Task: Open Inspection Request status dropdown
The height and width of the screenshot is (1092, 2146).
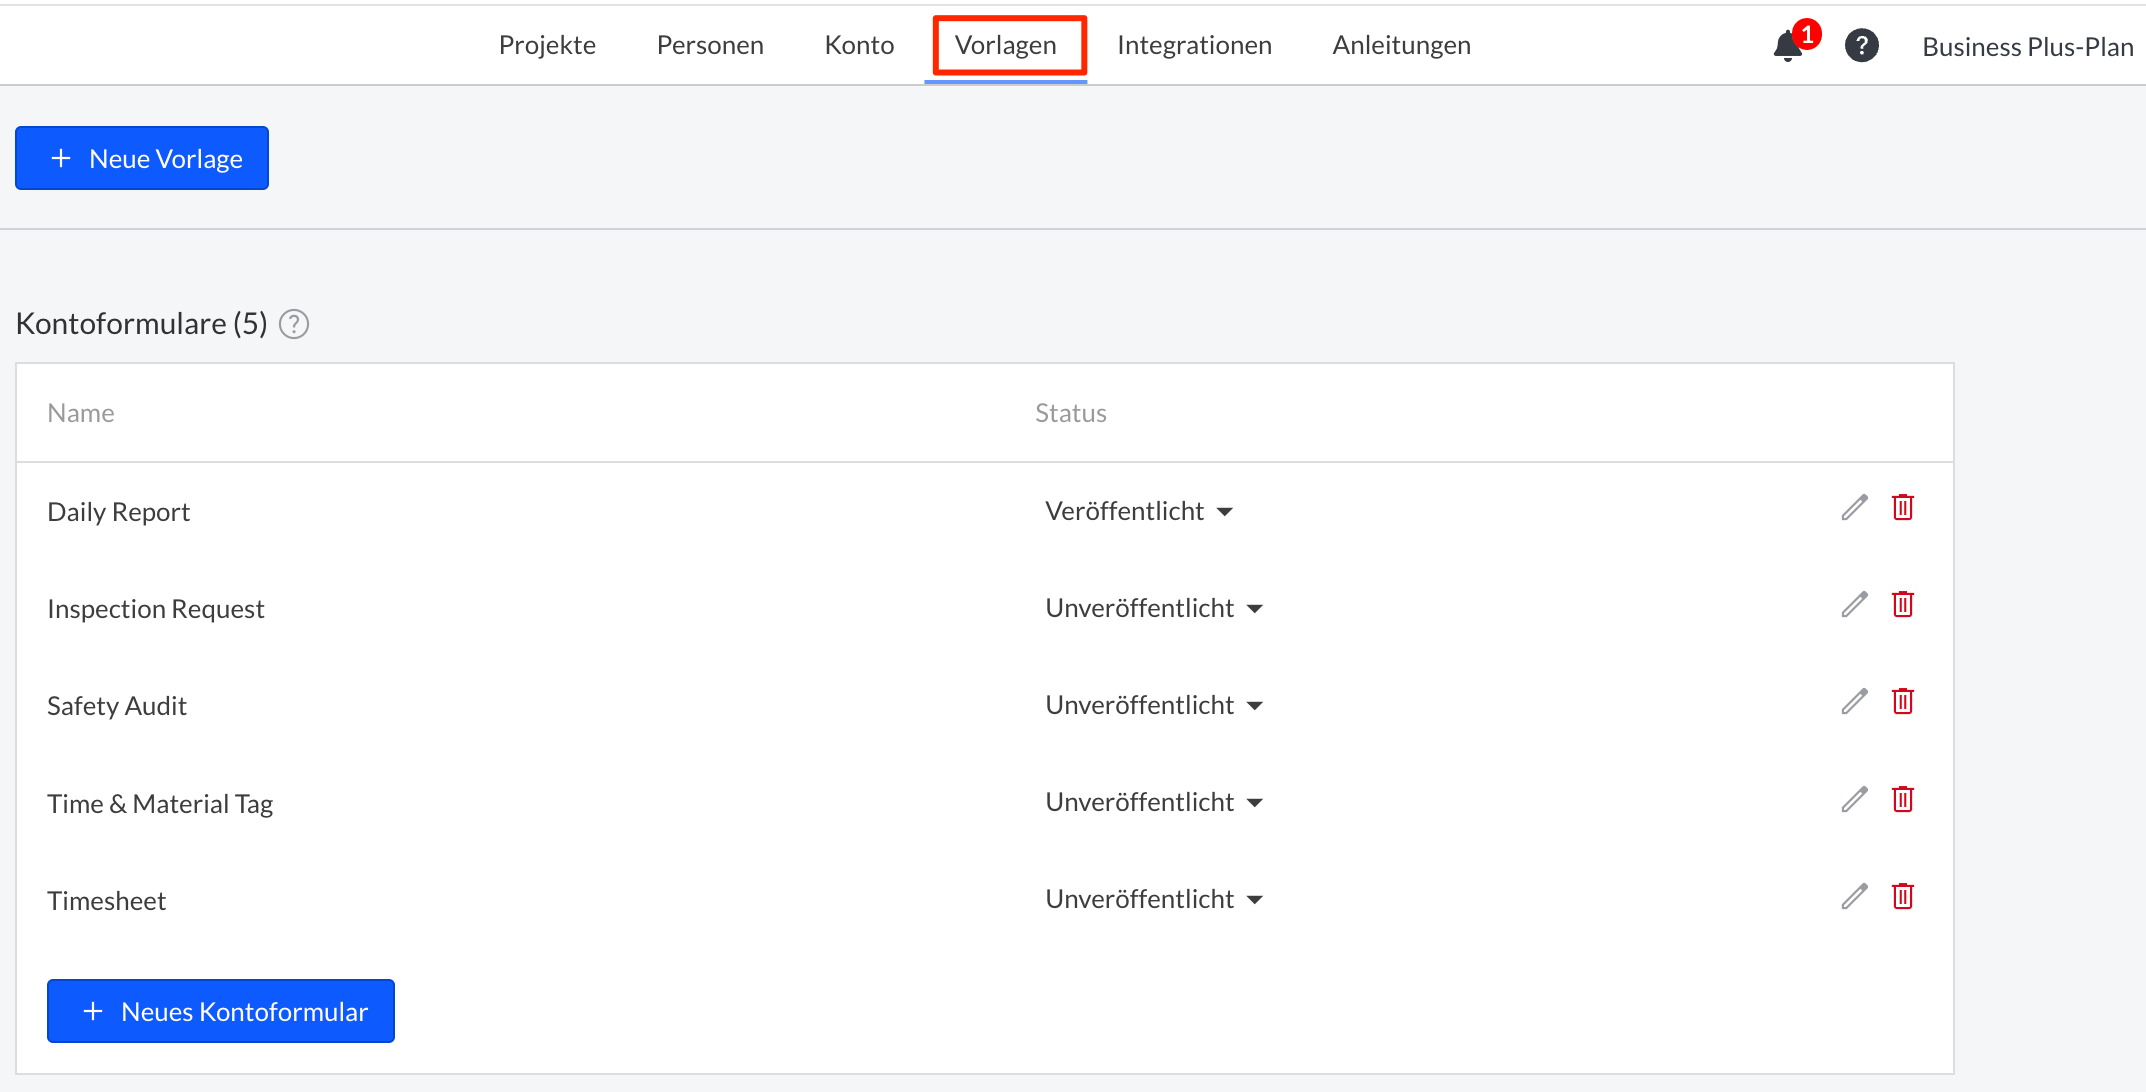Action: [x=1153, y=608]
